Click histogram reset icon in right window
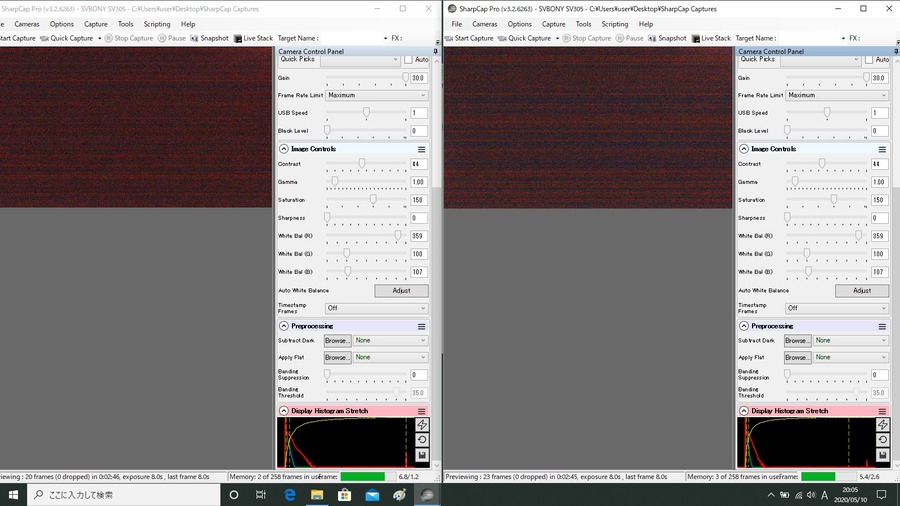Image resolution: width=900 pixels, height=506 pixels. pyautogui.click(x=882, y=439)
